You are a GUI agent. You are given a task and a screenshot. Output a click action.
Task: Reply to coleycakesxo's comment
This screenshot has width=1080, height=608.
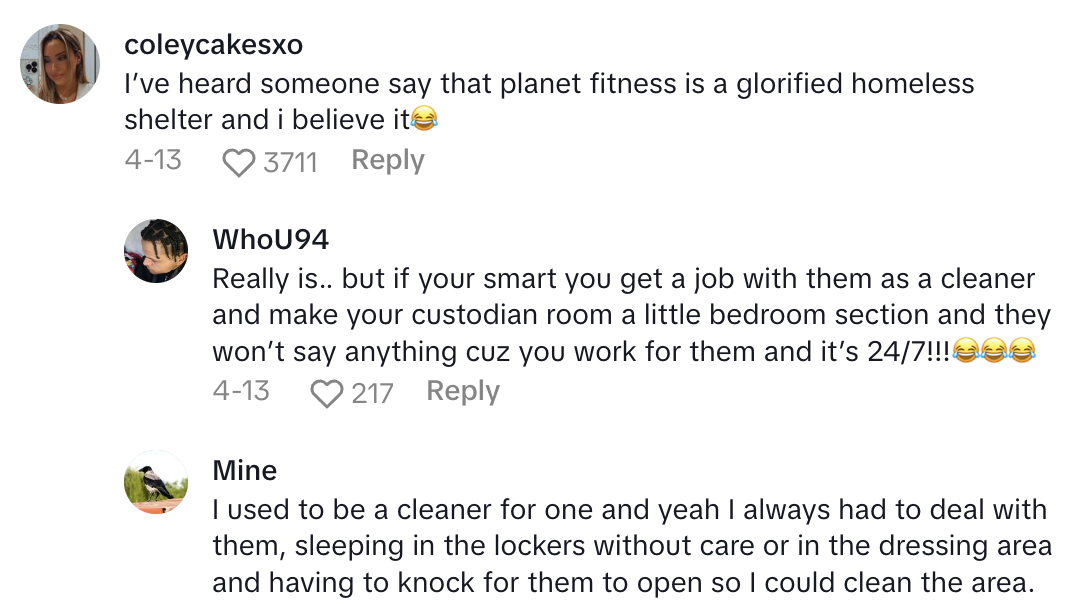tap(388, 160)
